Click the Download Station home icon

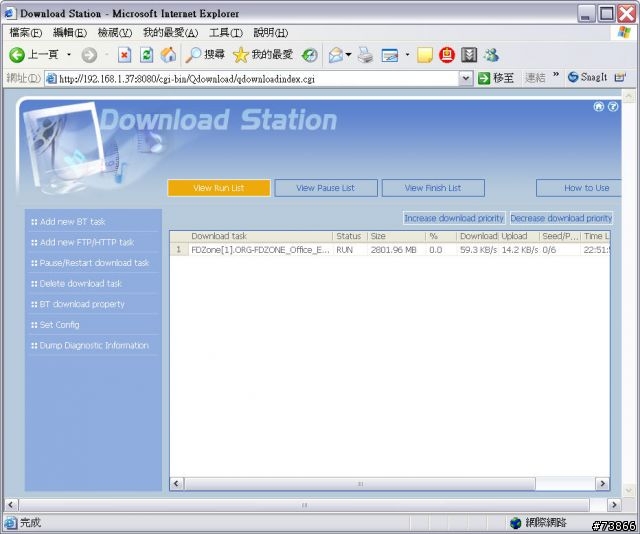coord(598,107)
